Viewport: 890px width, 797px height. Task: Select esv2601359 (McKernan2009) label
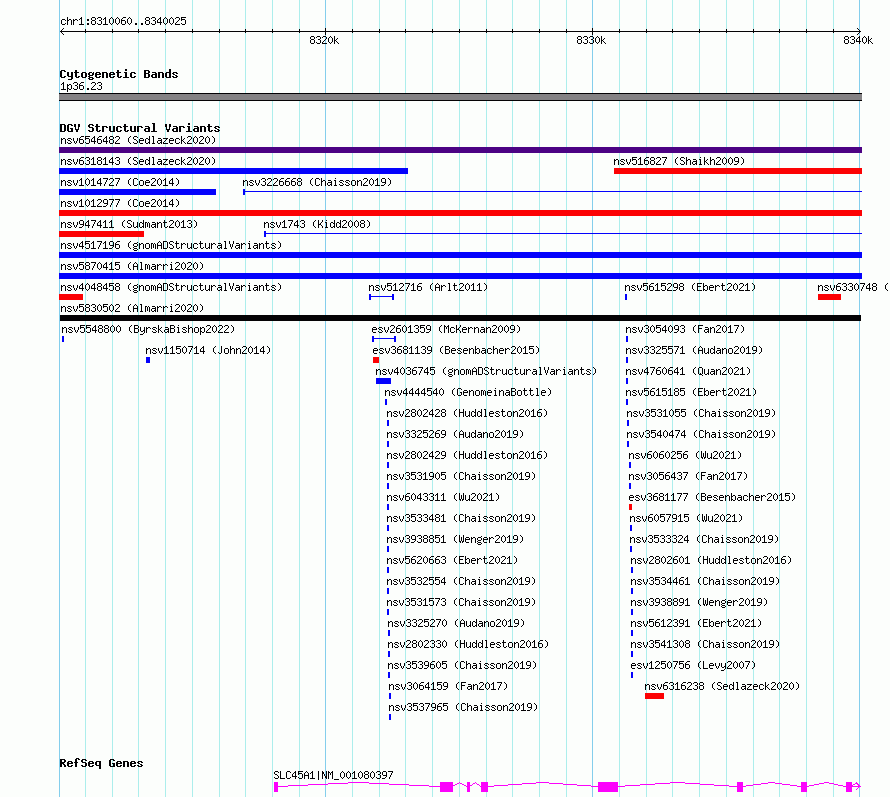click(446, 329)
